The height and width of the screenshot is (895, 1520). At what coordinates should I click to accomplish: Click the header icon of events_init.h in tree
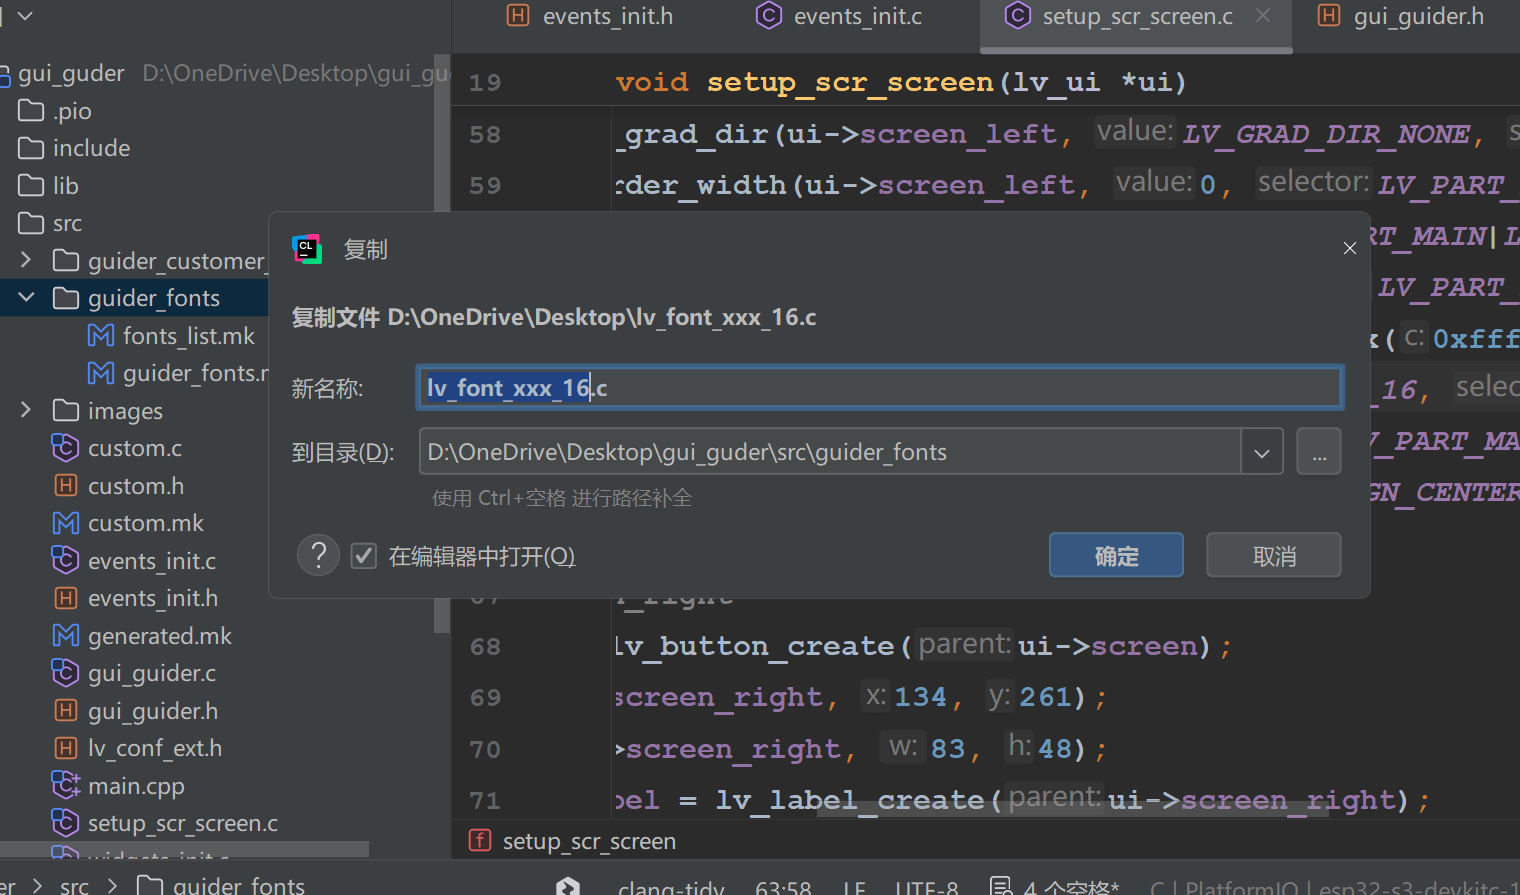(65, 598)
